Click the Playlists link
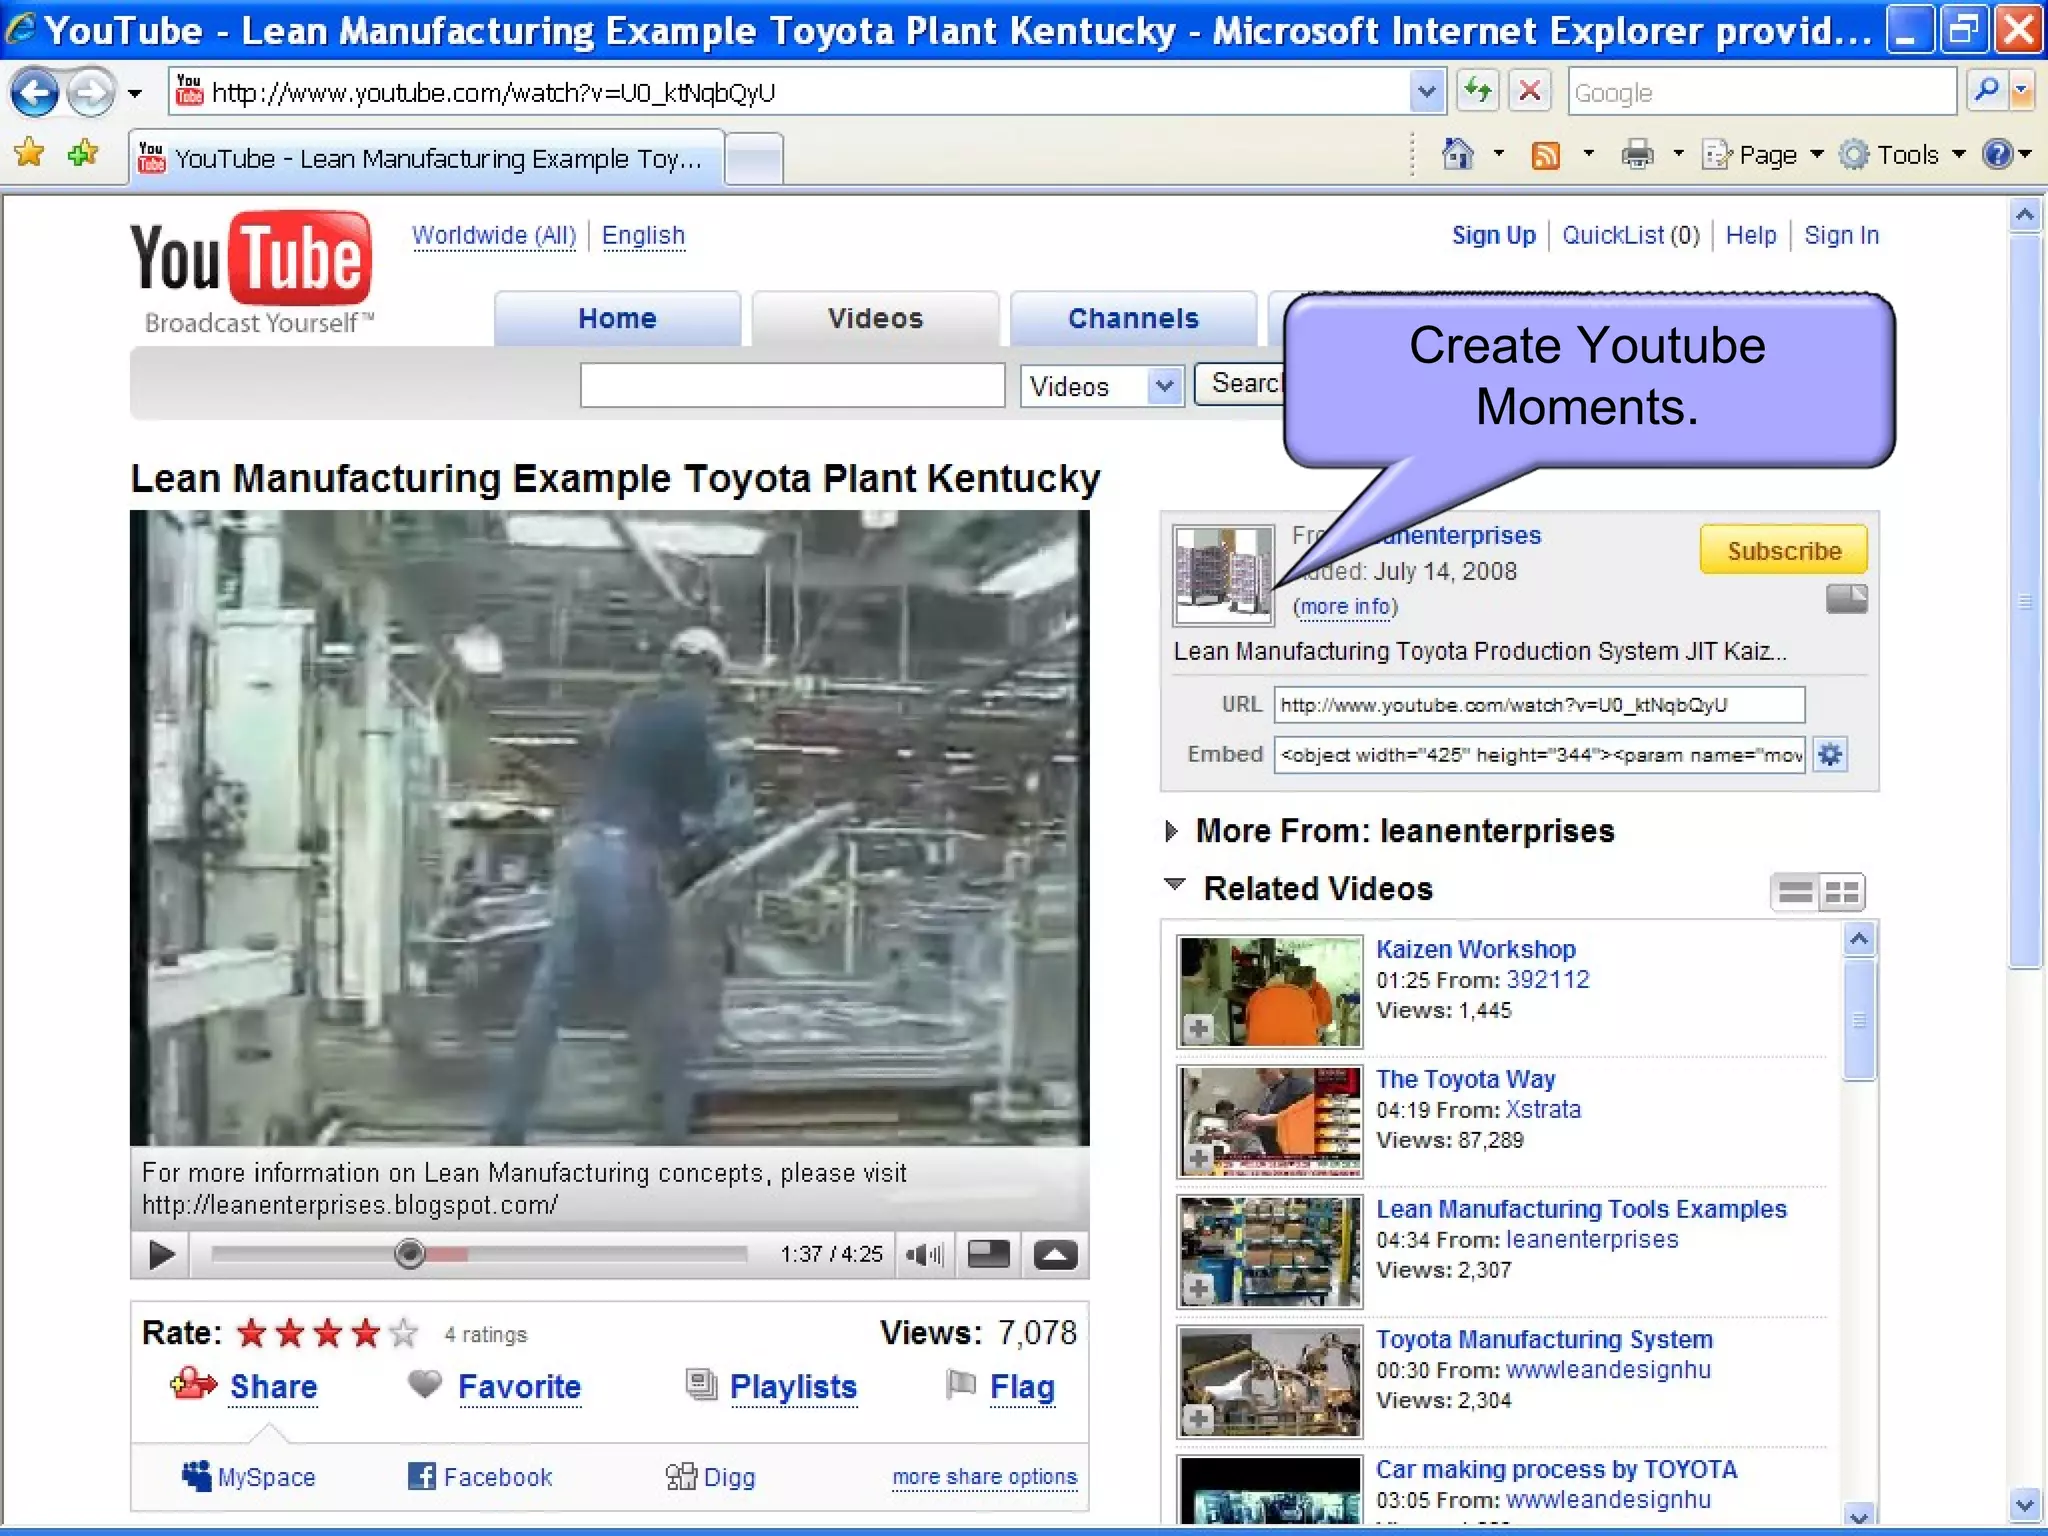Image resolution: width=2048 pixels, height=1536 pixels. (x=793, y=1387)
